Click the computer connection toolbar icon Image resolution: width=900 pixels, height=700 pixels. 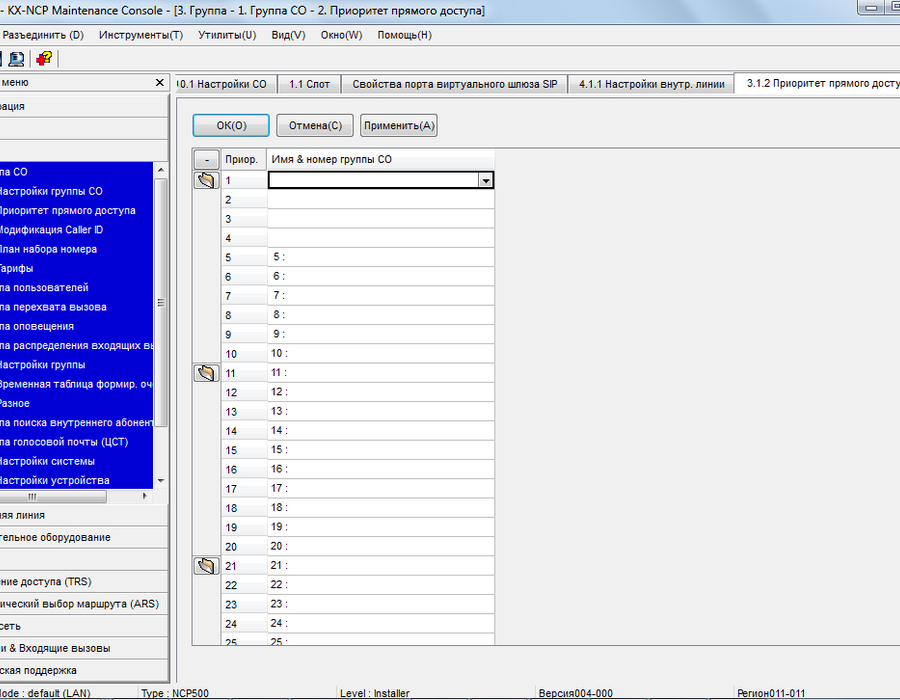click(x=16, y=59)
